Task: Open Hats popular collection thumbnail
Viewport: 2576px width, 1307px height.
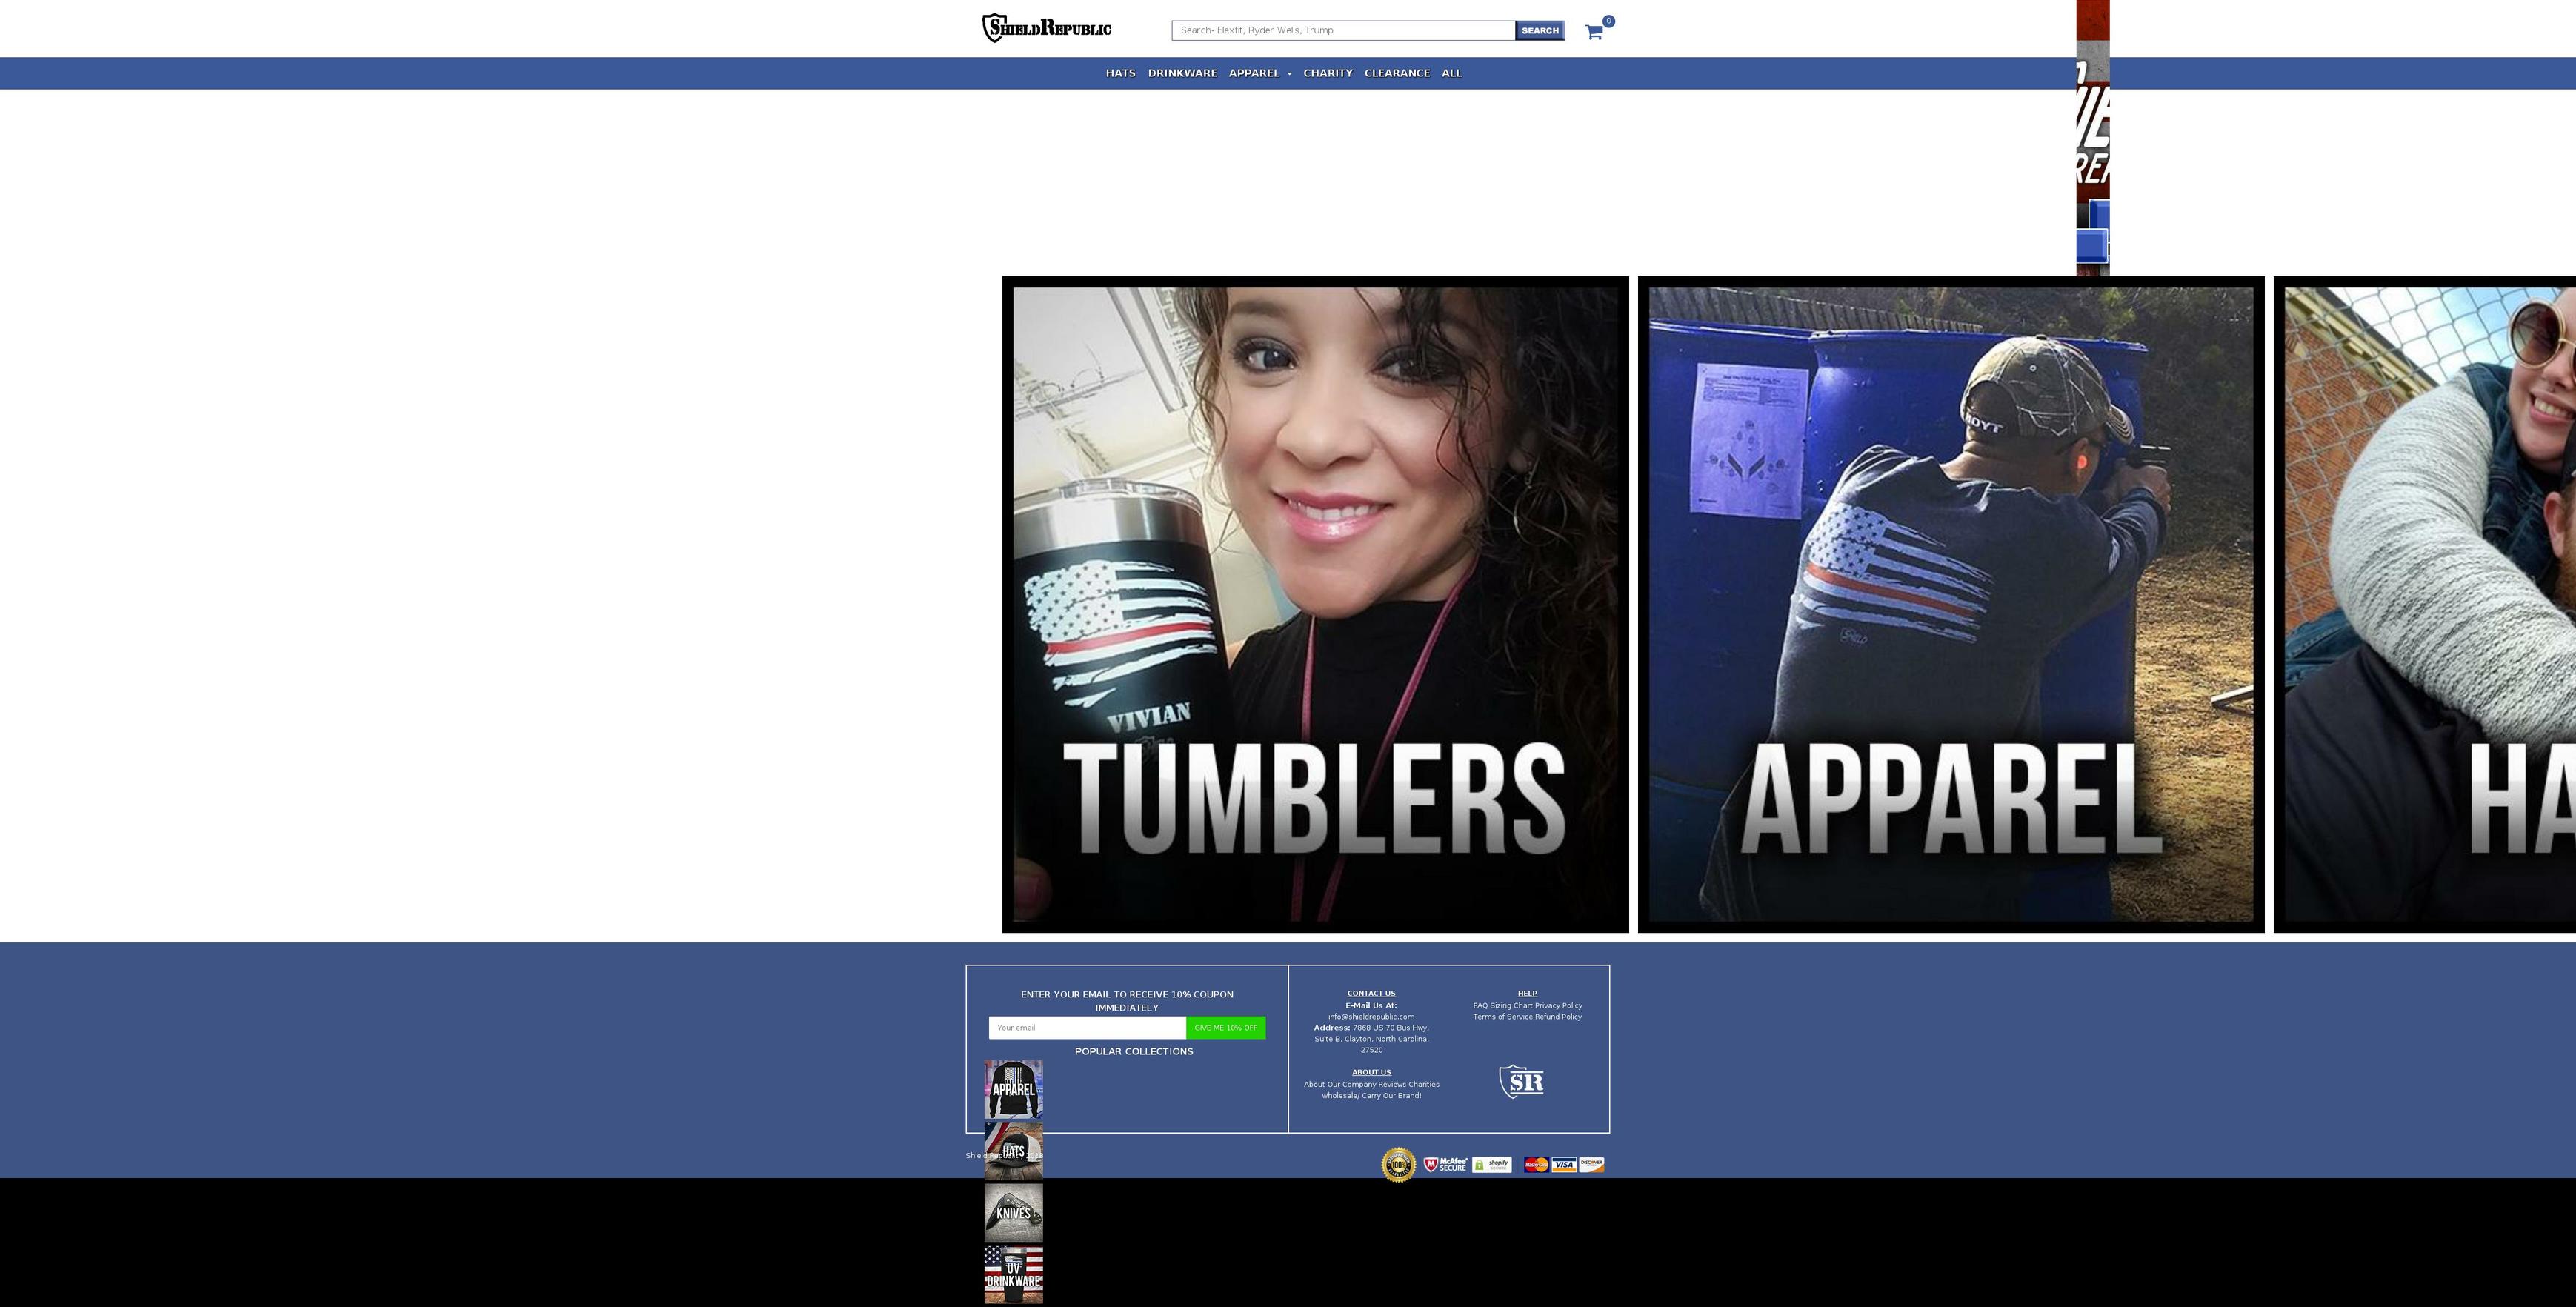Action: [1013, 1151]
